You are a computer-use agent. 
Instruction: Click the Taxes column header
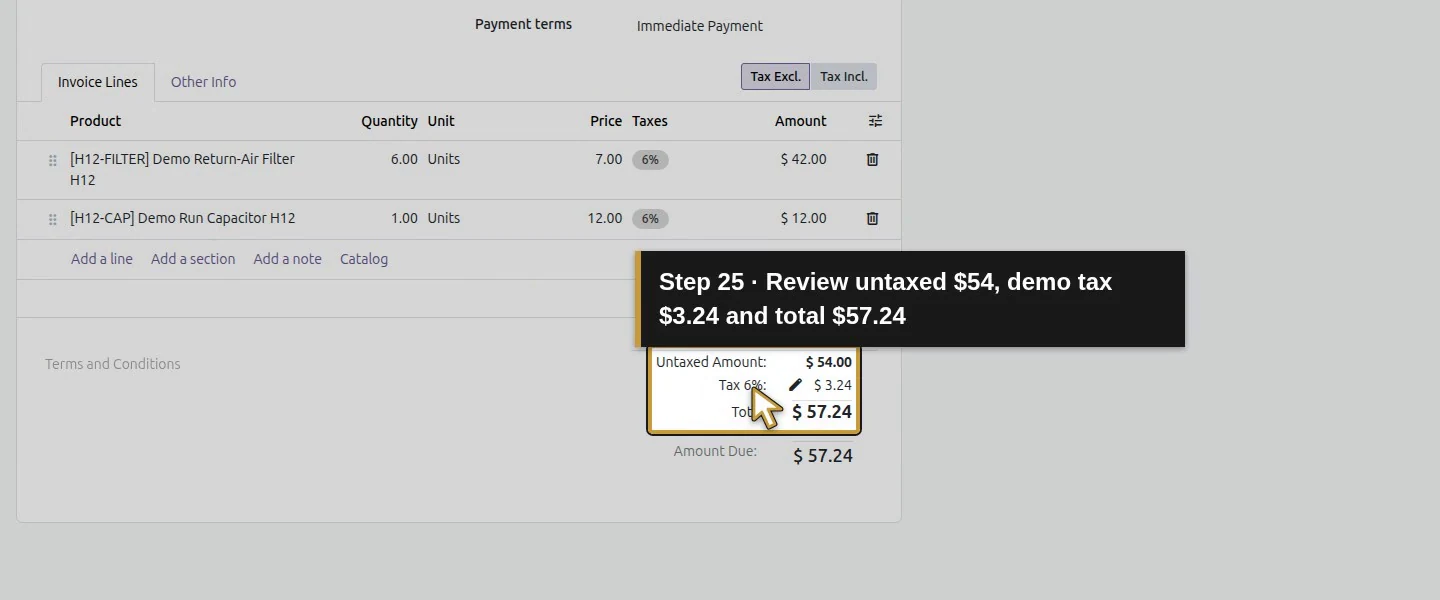650,121
